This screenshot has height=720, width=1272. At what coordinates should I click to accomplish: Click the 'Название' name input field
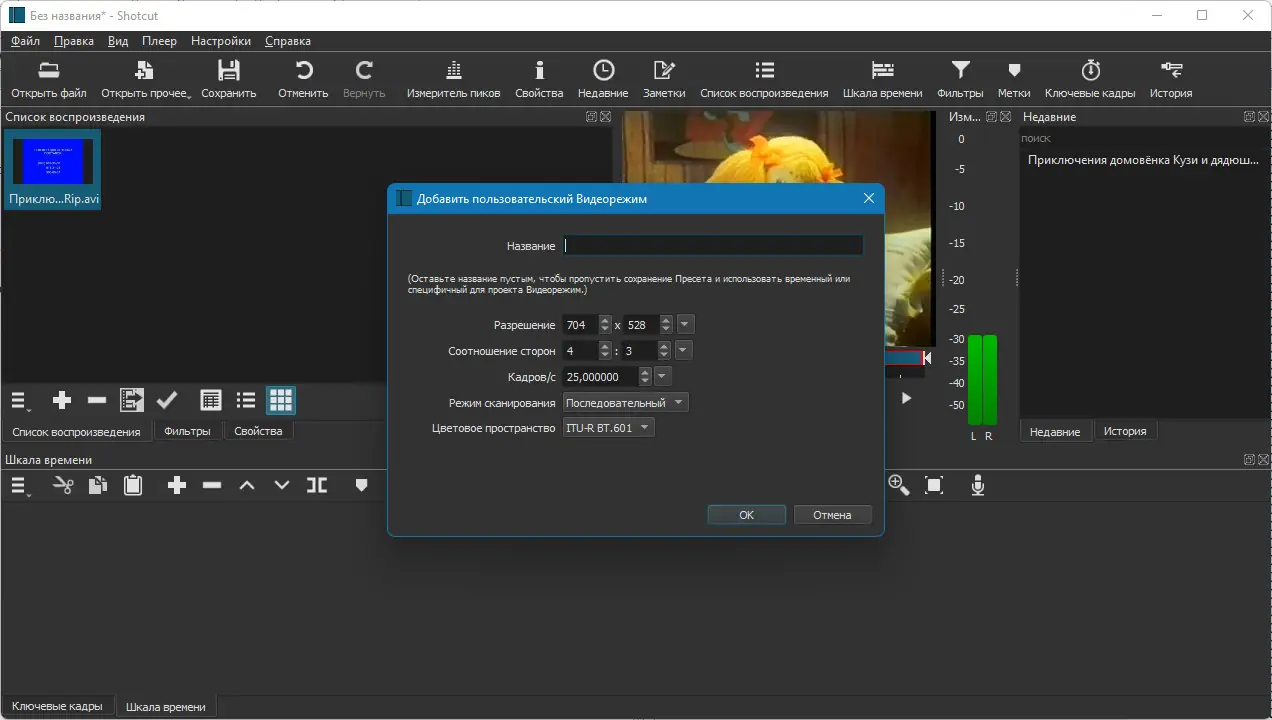point(712,245)
